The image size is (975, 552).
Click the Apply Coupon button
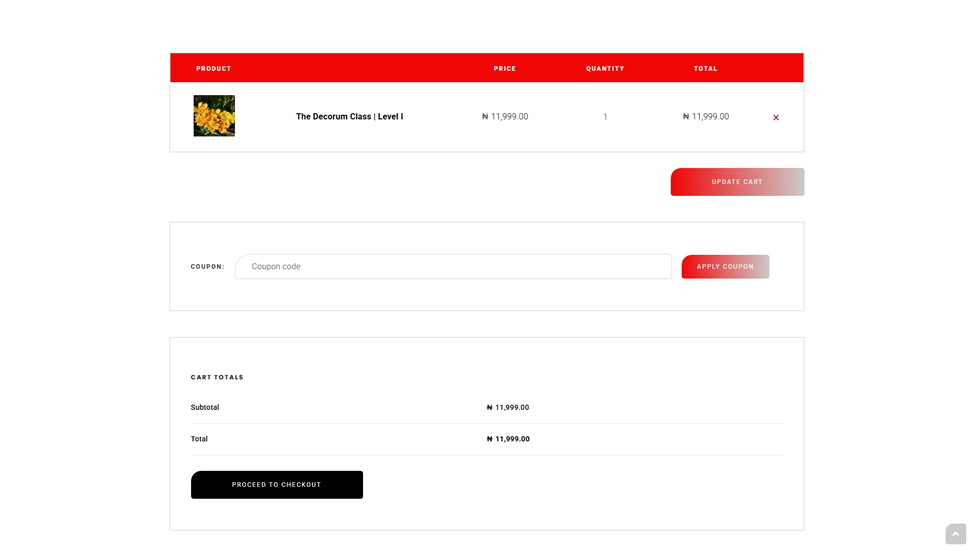pos(725,267)
